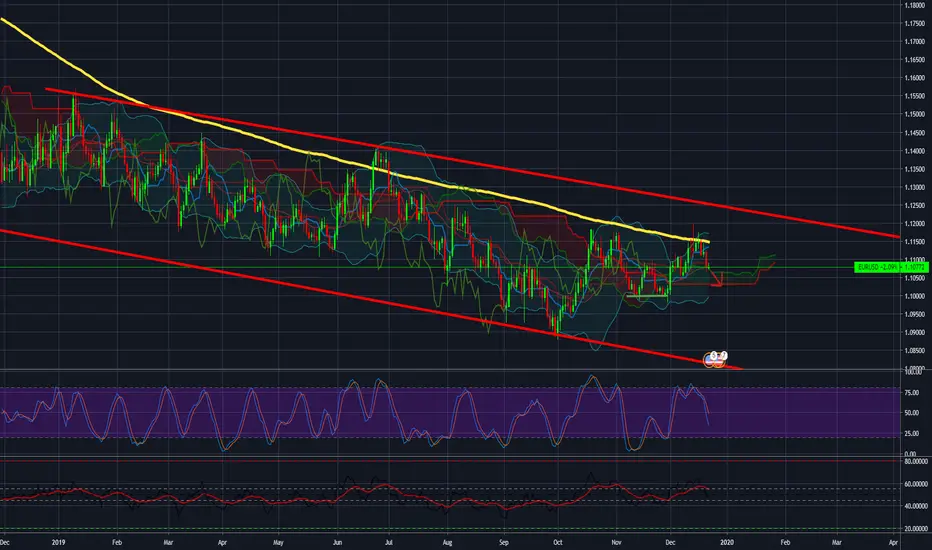932x550 pixels.
Task: Click the green EURUSD 1.10772 price label
Action: (890, 268)
